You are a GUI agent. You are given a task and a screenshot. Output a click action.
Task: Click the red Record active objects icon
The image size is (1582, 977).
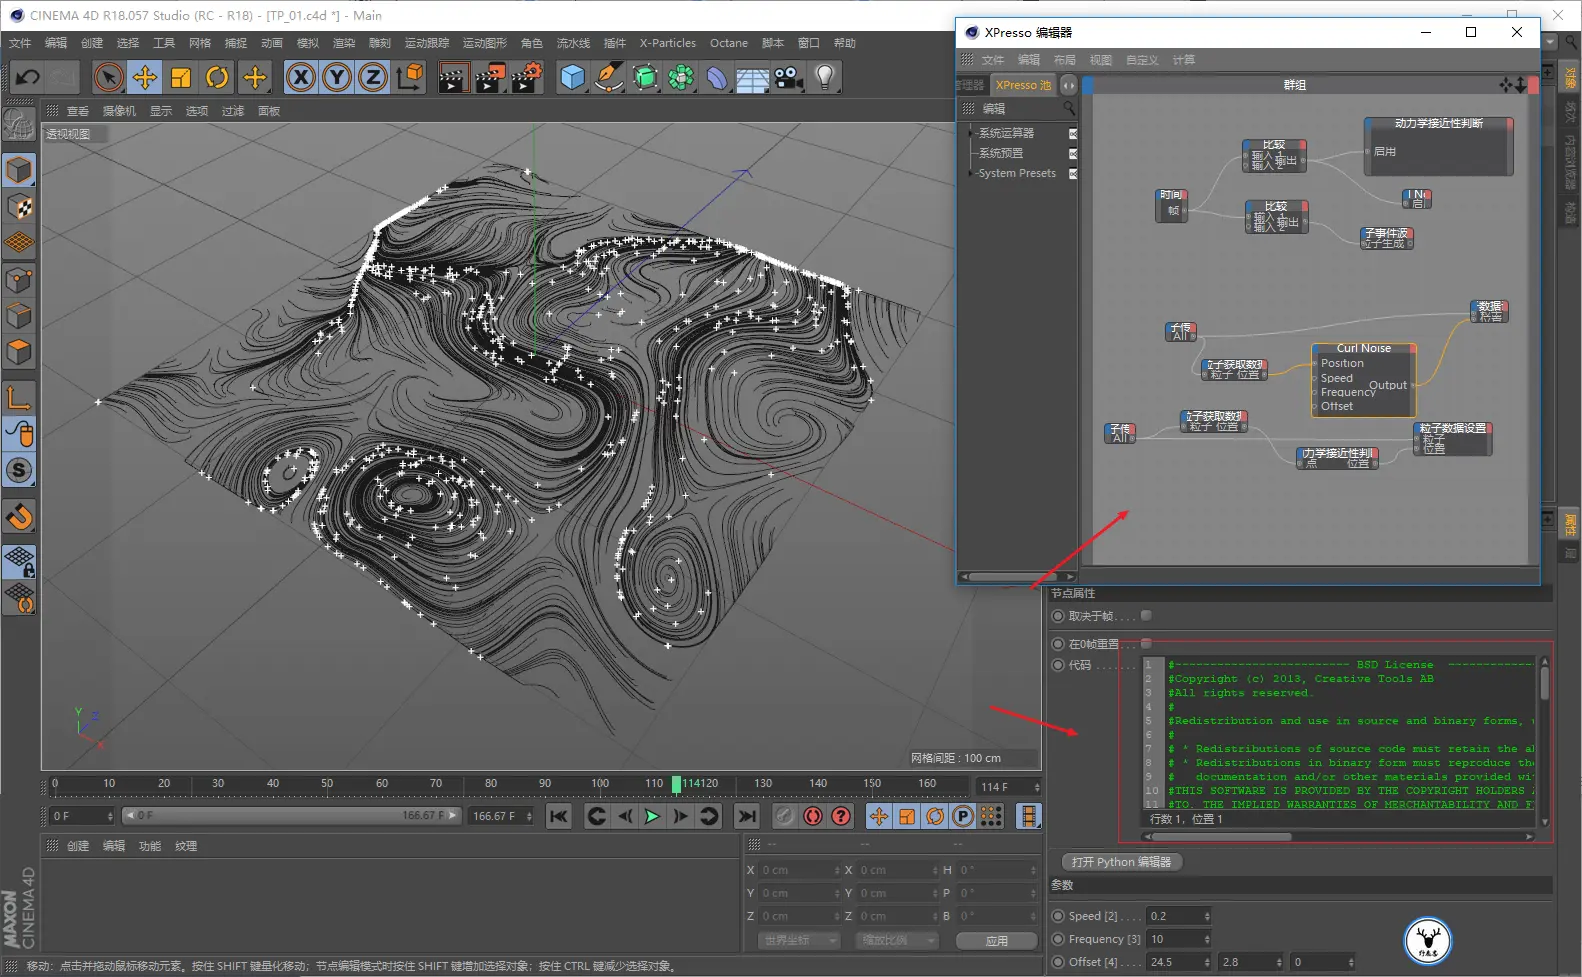[x=813, y=816]
